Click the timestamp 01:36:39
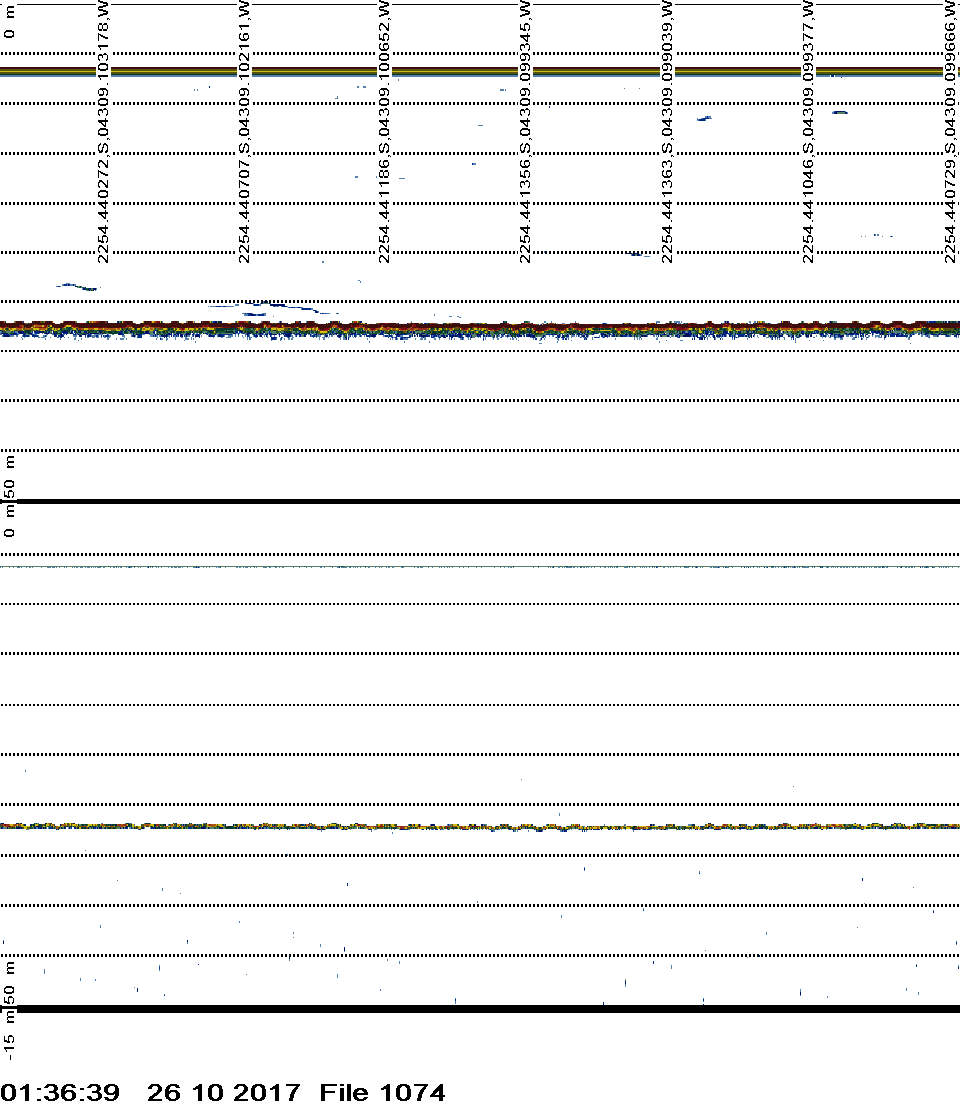 pos(60,1092)
